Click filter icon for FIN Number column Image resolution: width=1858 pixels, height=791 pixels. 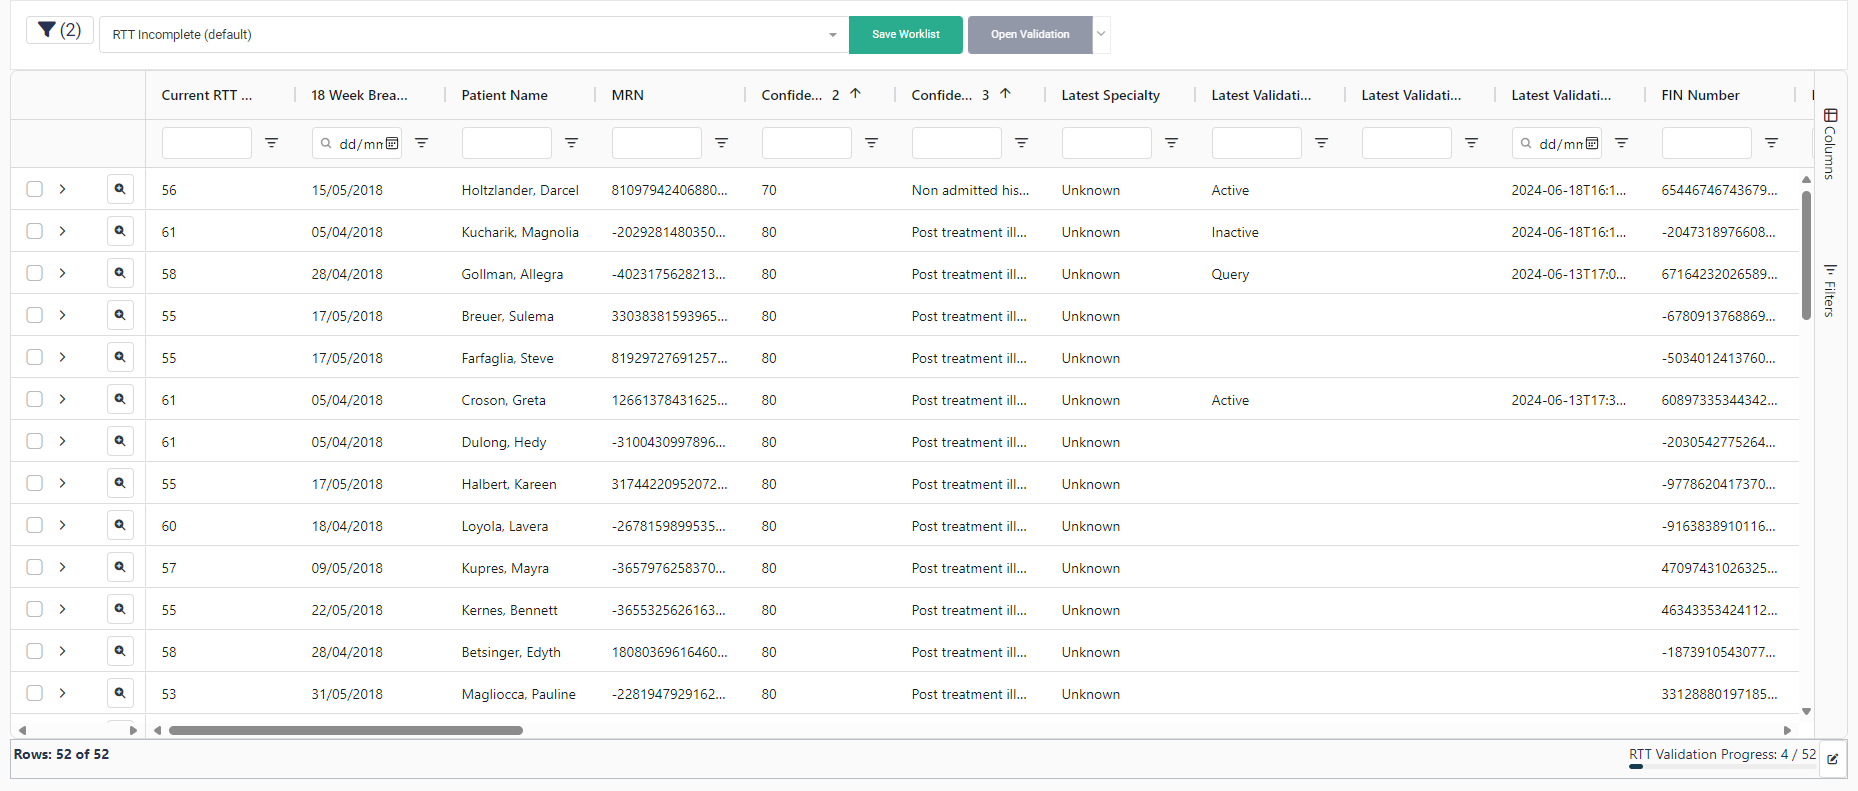1771,143
